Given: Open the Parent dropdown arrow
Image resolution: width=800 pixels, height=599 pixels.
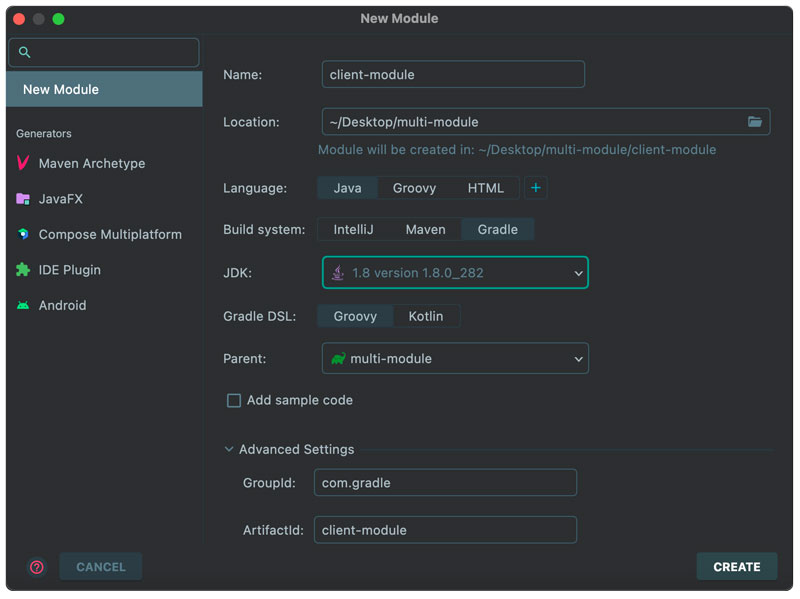Looking at the screenshot, I should point(578,359).
